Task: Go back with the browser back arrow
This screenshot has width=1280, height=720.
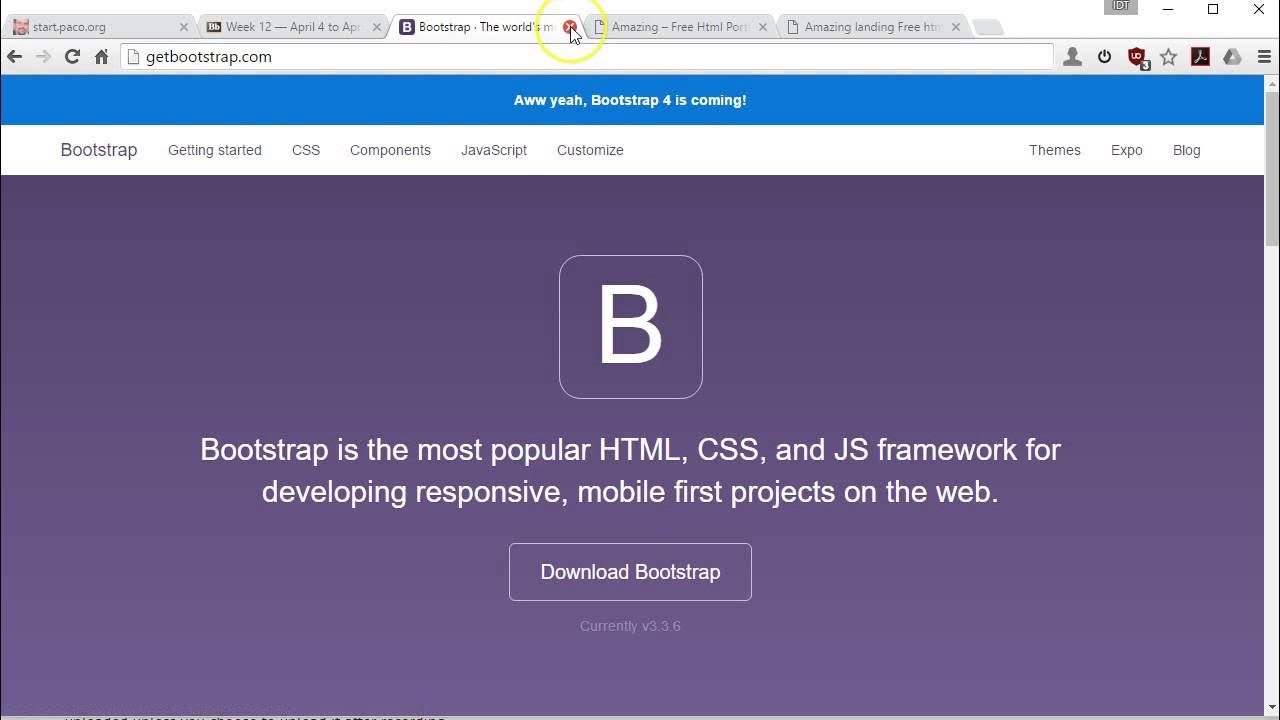Action: (14, 57)
